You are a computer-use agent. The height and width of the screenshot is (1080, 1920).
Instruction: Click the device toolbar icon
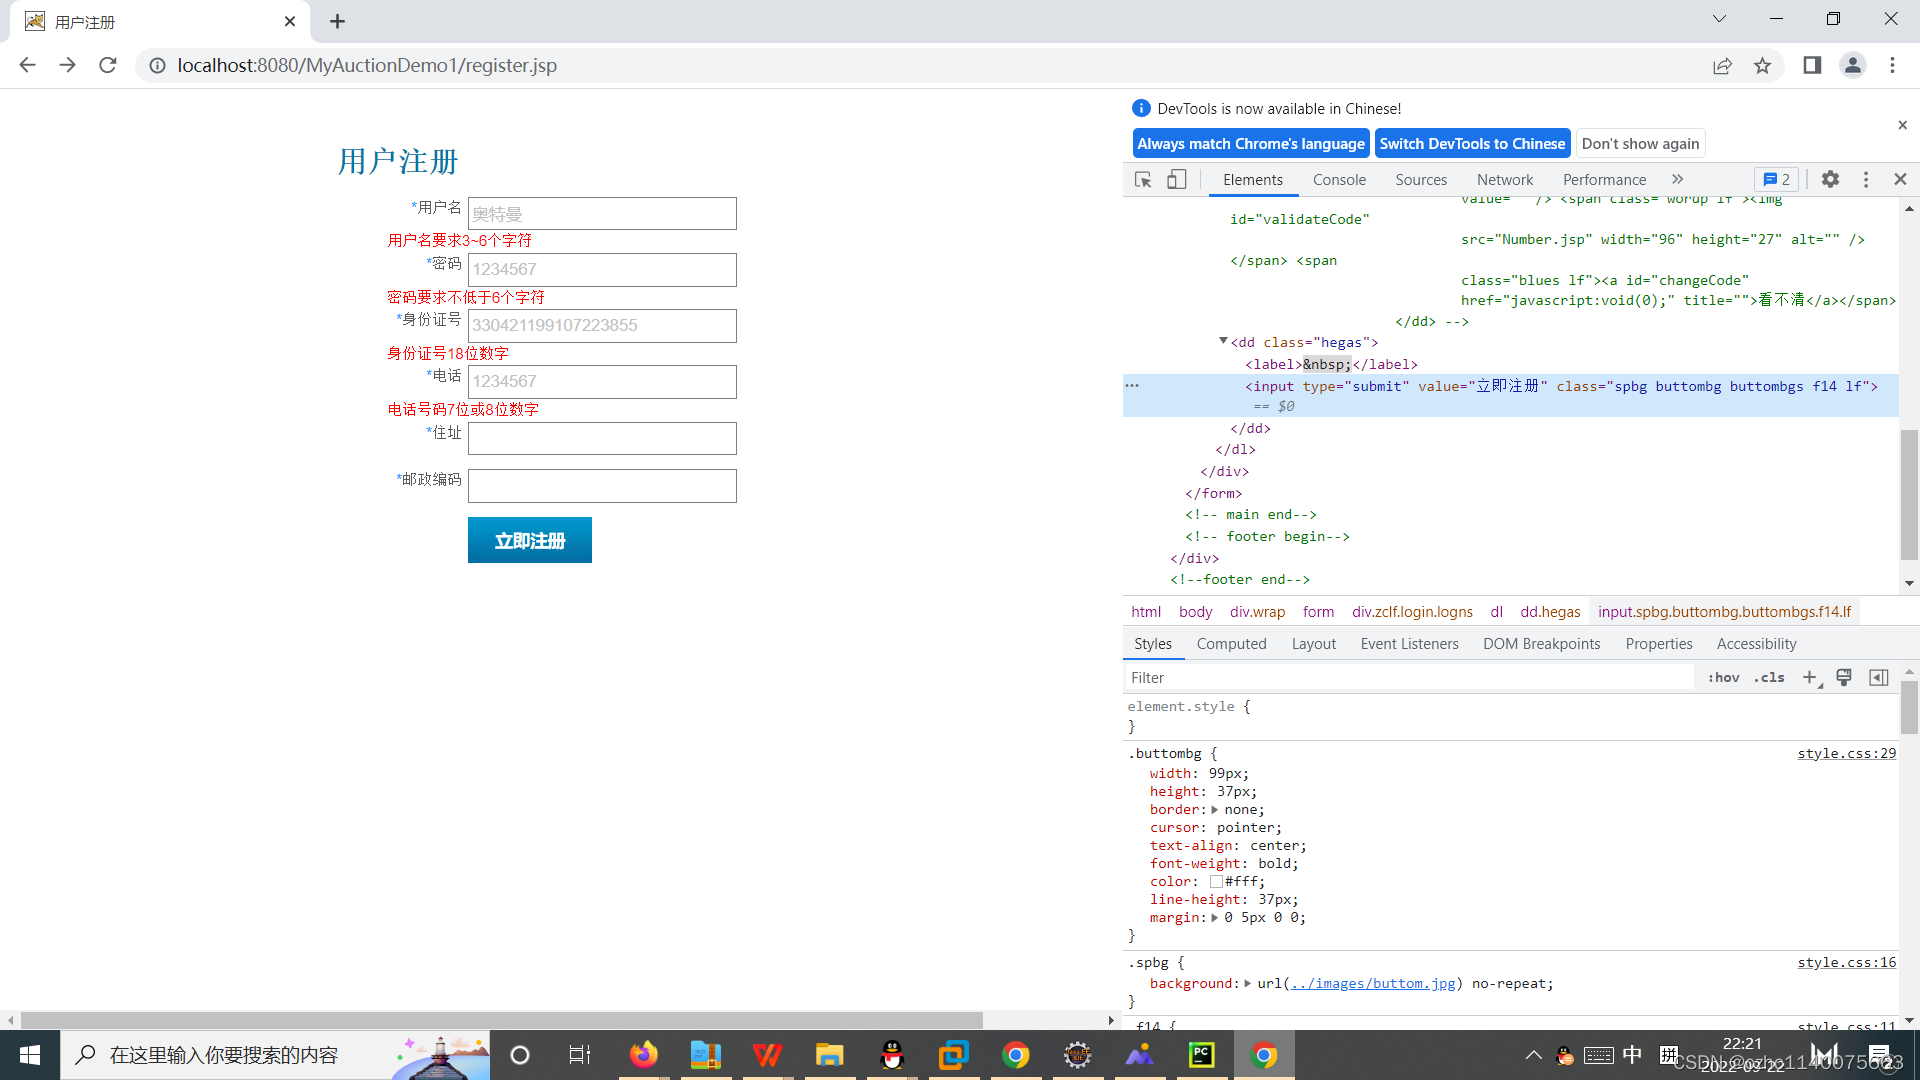click(x=1176, y=179)
